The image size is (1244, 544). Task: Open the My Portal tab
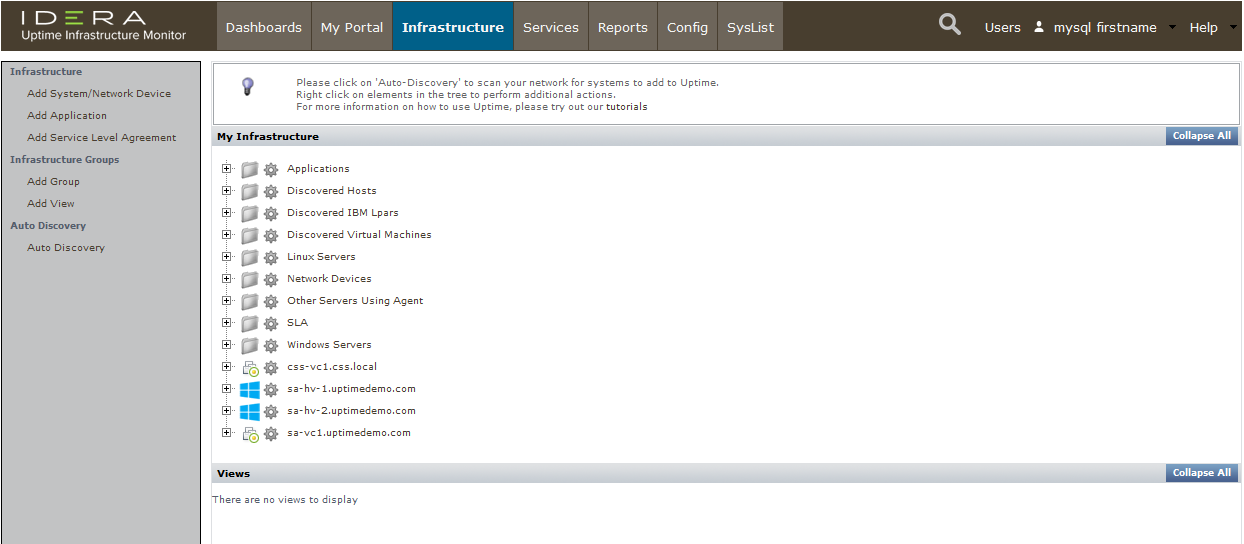click(352, 27)
